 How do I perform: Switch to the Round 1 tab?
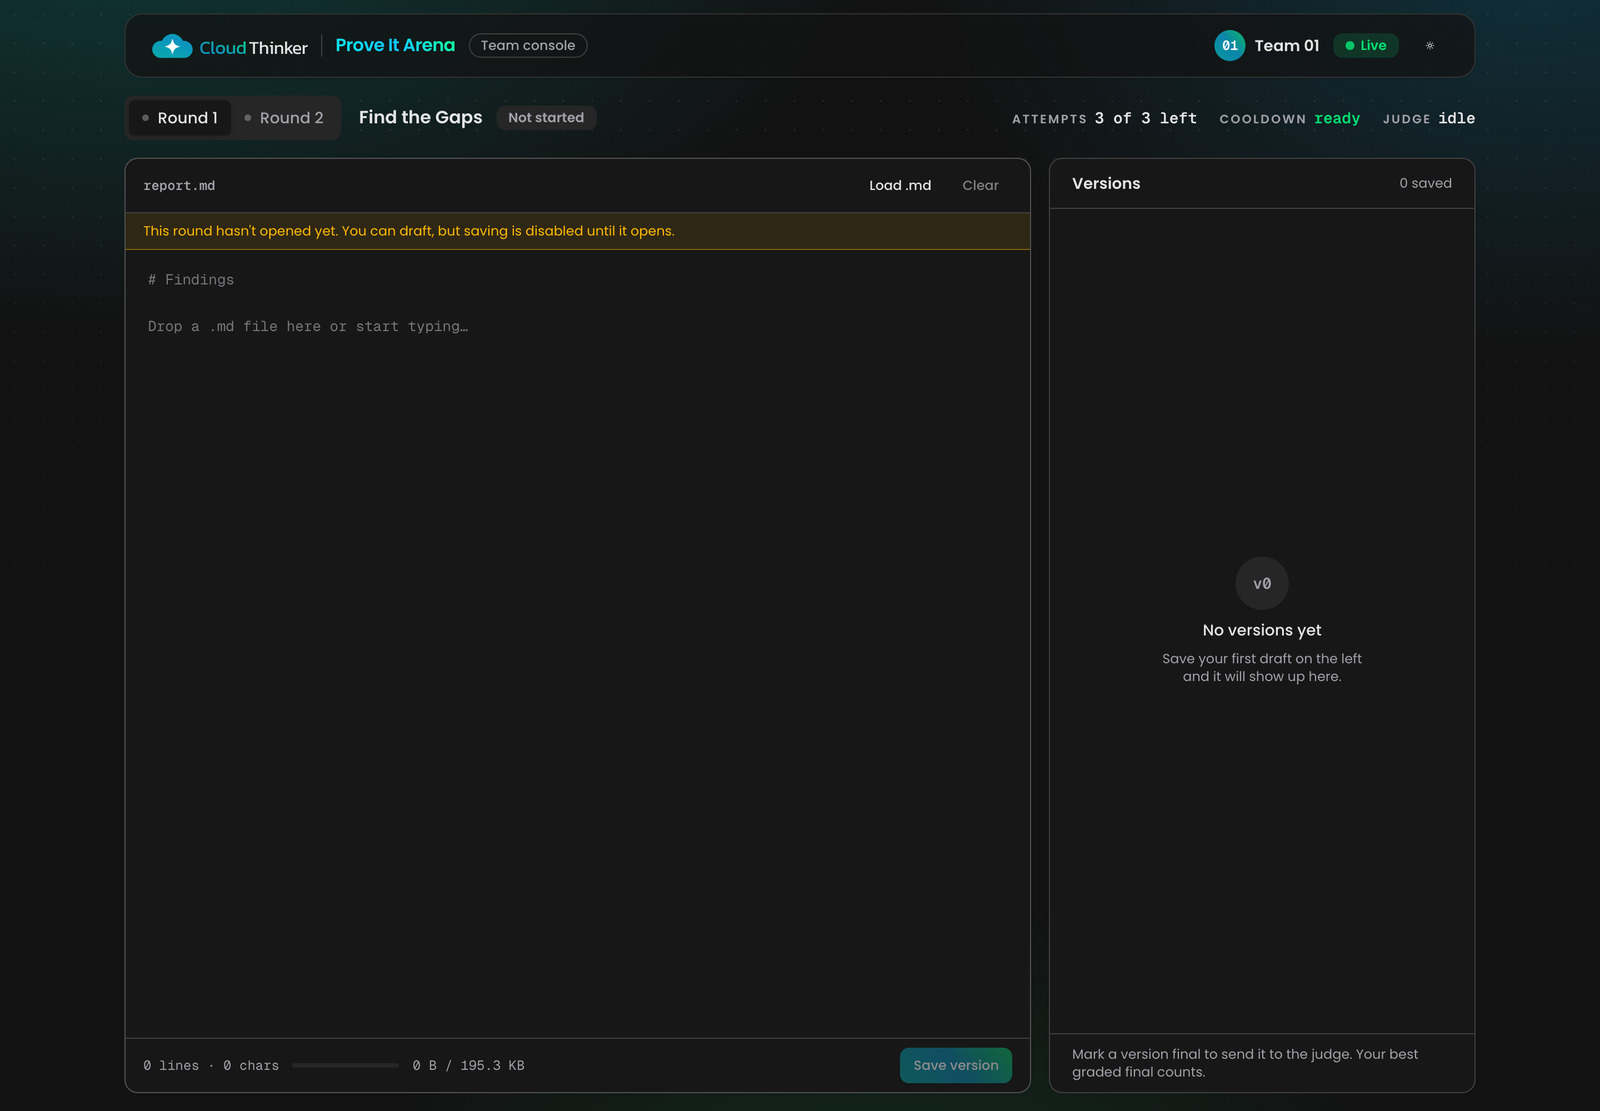click(180, 118)
